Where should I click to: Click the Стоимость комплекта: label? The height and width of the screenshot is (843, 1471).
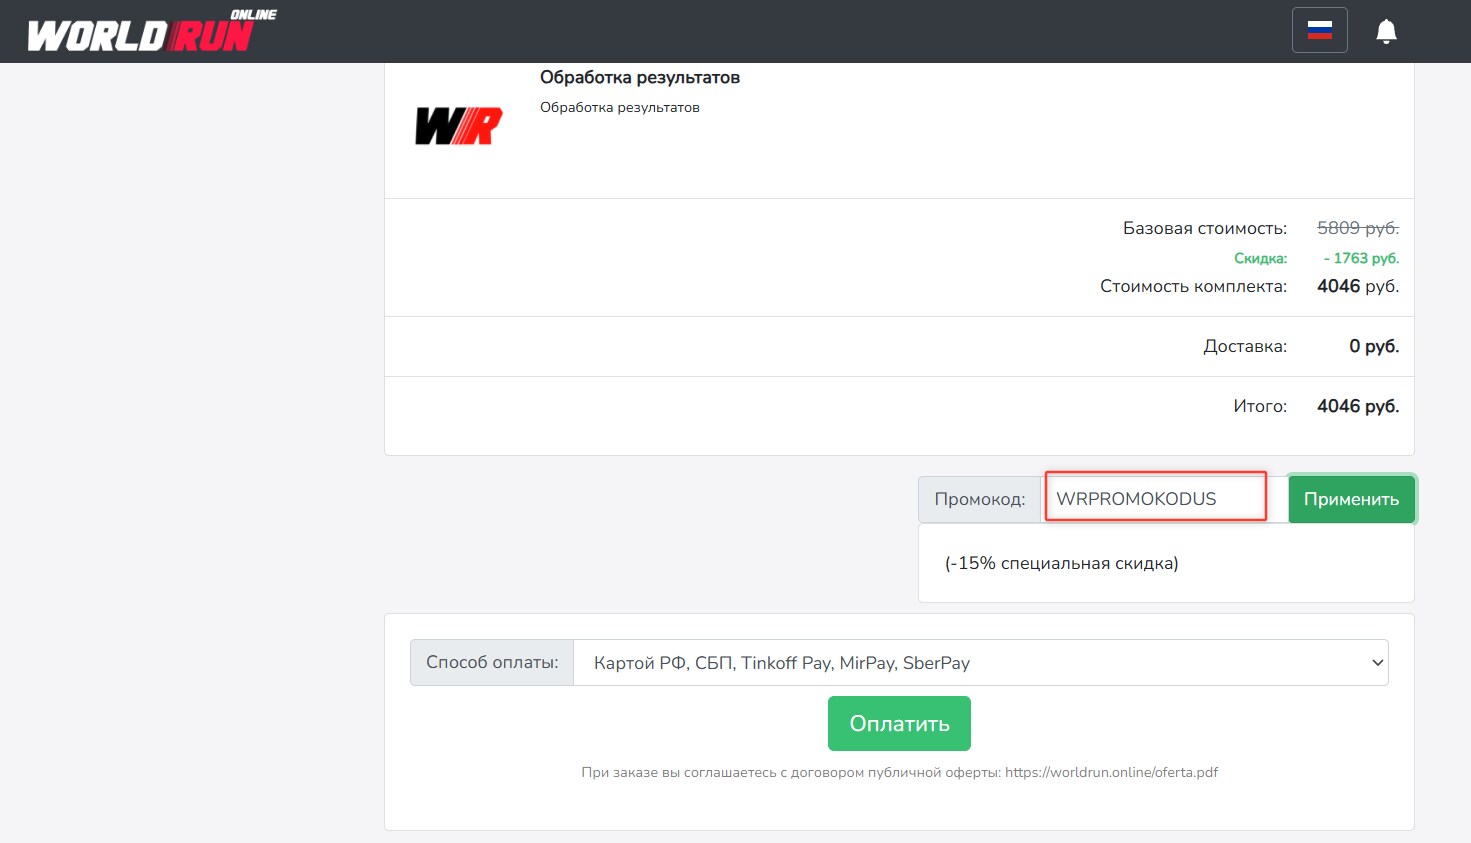click(x=1194, y=286)
